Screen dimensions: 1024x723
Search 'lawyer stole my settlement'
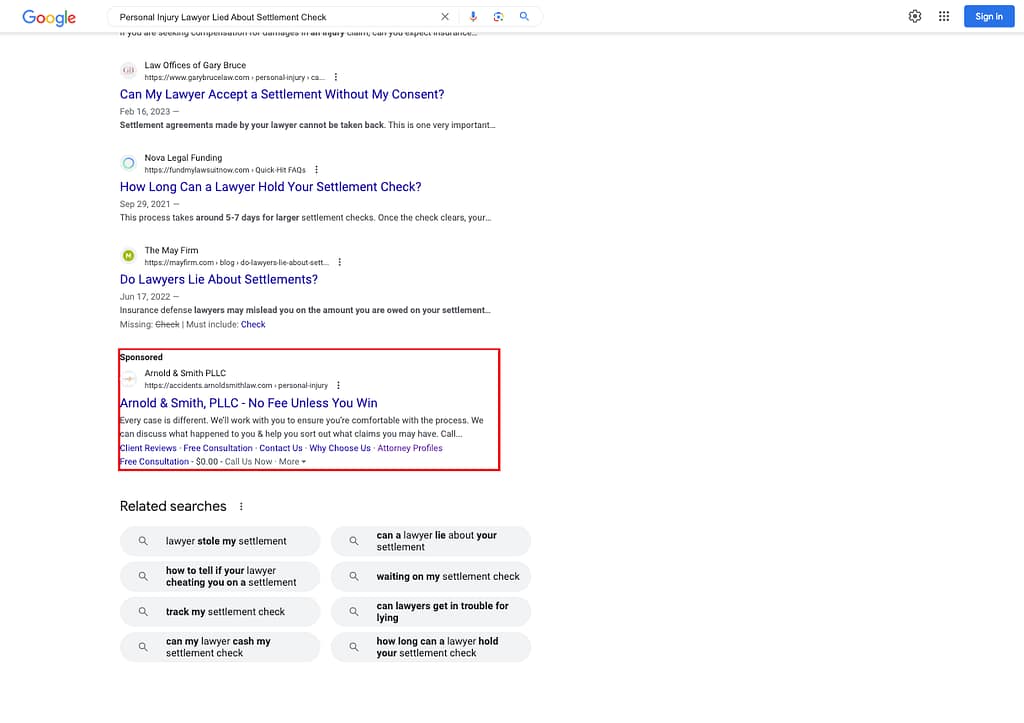(x=220, y=541)
